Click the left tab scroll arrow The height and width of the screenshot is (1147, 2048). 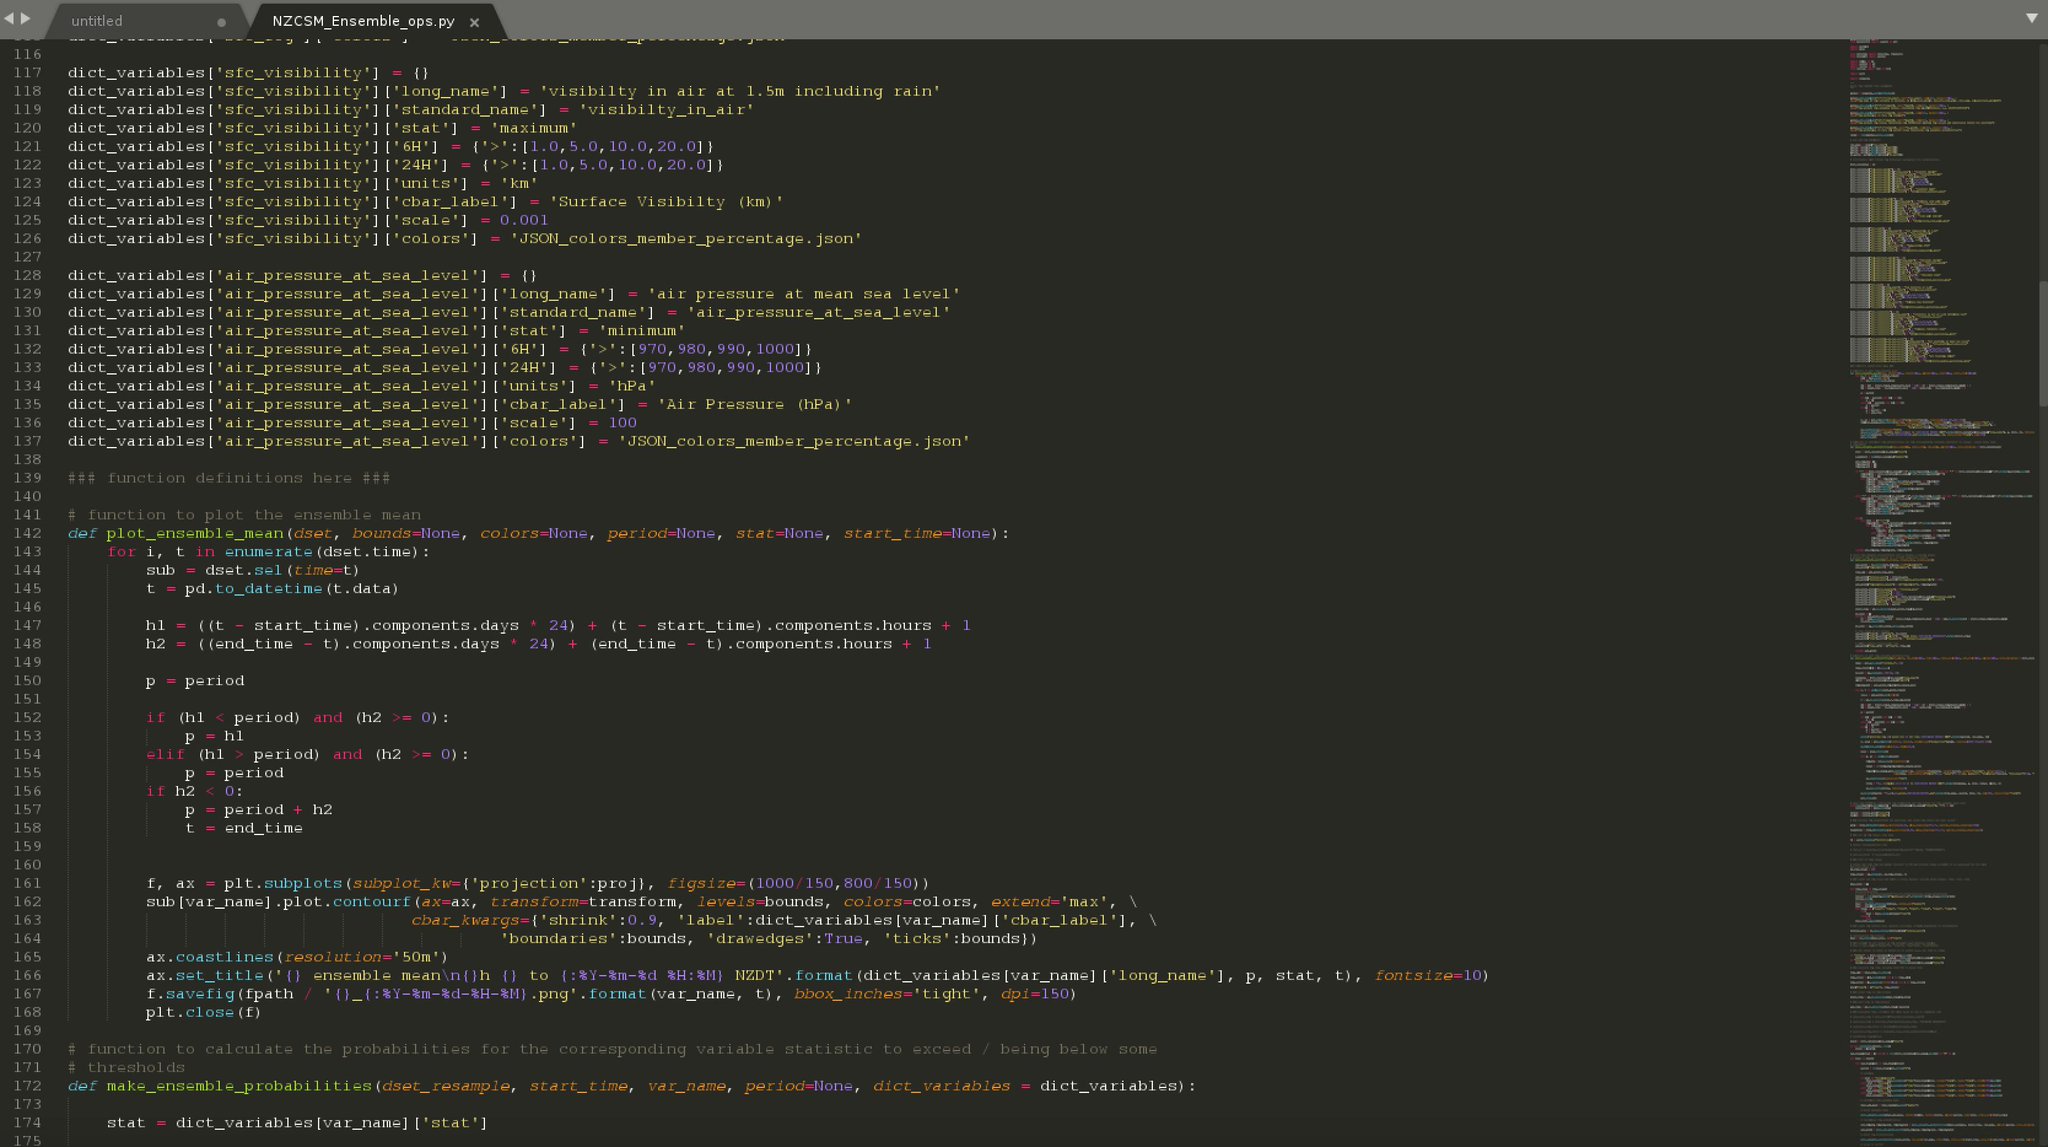tap(9, 18)
